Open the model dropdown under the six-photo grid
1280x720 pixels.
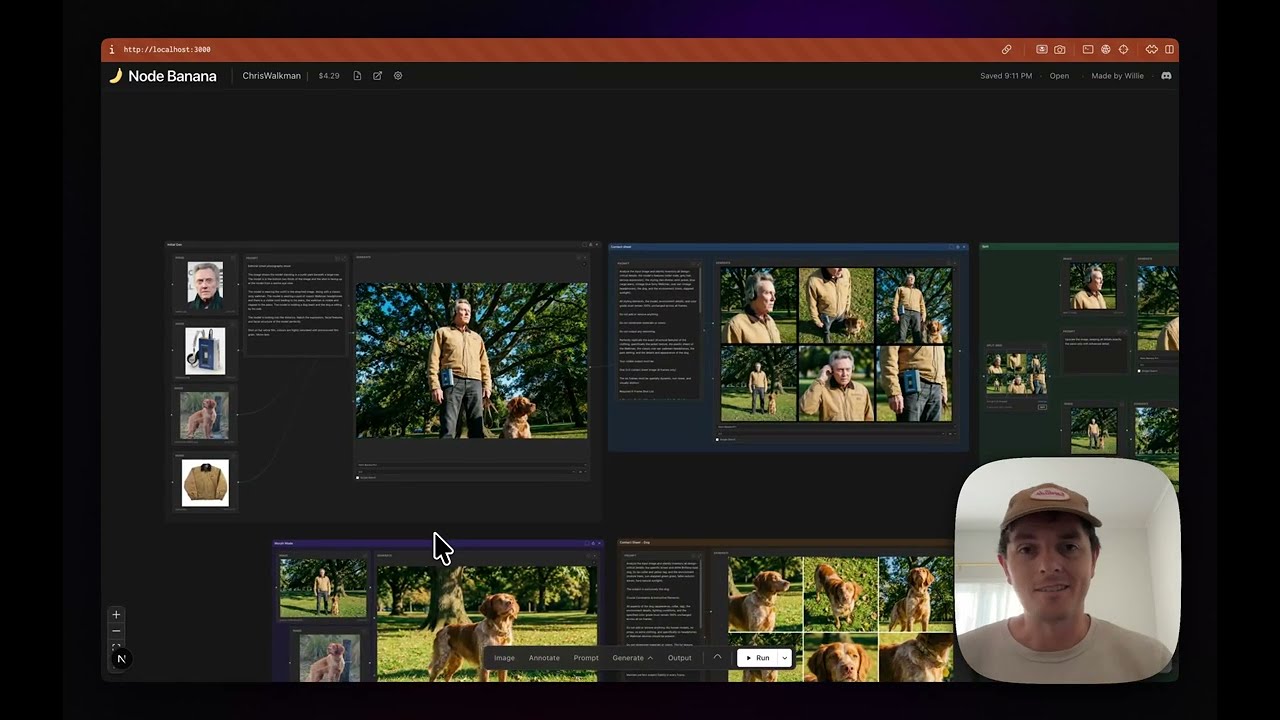point(835,427)
